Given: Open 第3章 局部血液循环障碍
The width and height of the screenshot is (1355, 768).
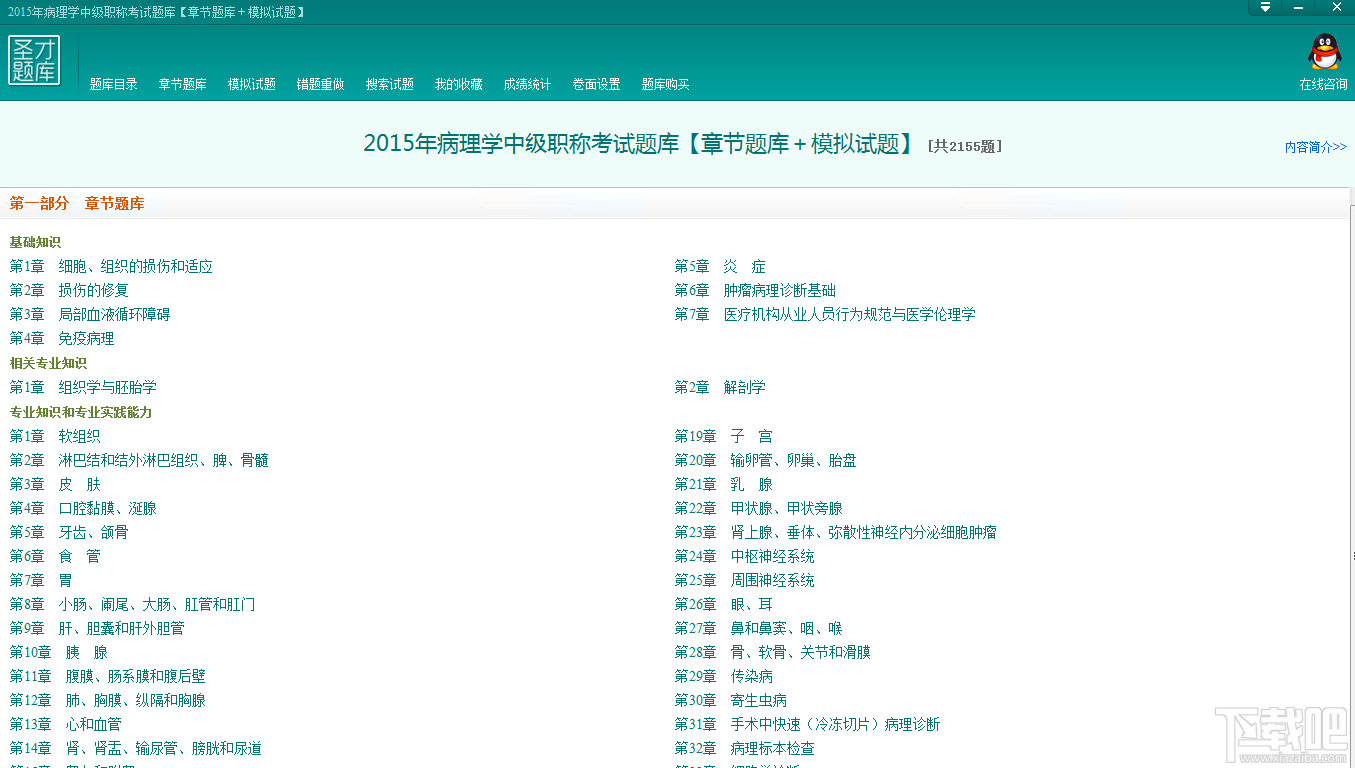Looking at the screenshot, I should (90, 314).
